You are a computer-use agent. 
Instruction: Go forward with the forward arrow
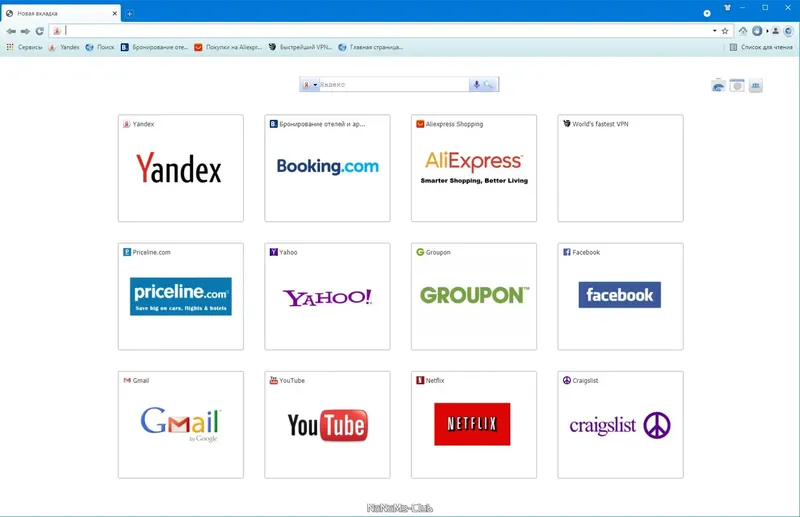click(x=25, y=31)
